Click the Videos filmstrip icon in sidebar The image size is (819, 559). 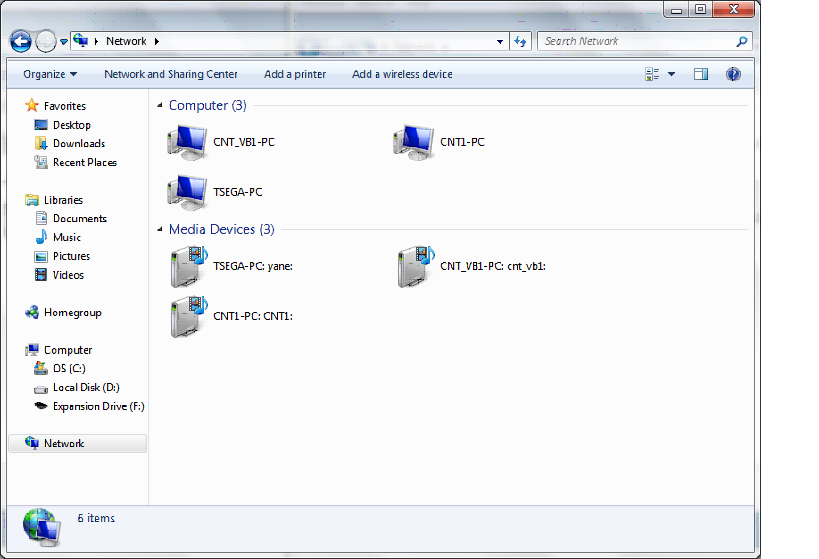[41, 275]
